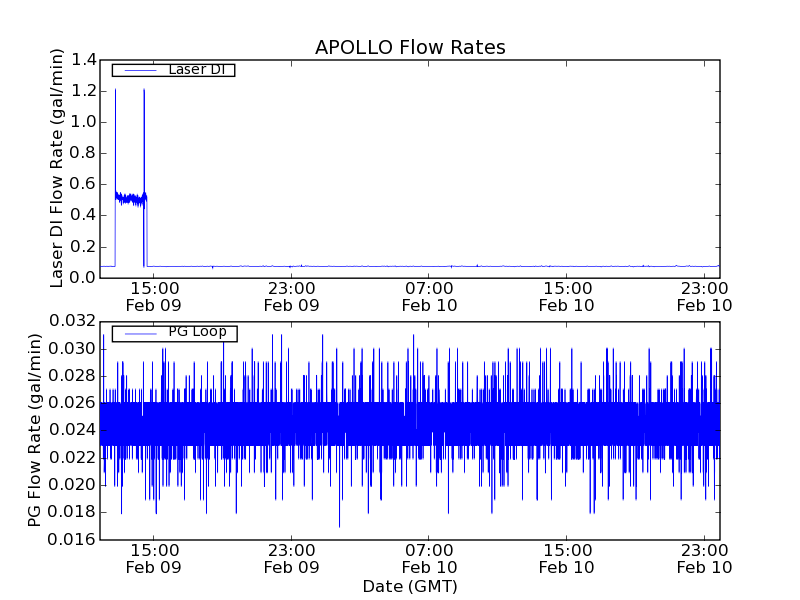Viewport: 800px width, 600px height.
Task: Click top chart 23:00 Feb 09 label
Action: pos(291,297)
